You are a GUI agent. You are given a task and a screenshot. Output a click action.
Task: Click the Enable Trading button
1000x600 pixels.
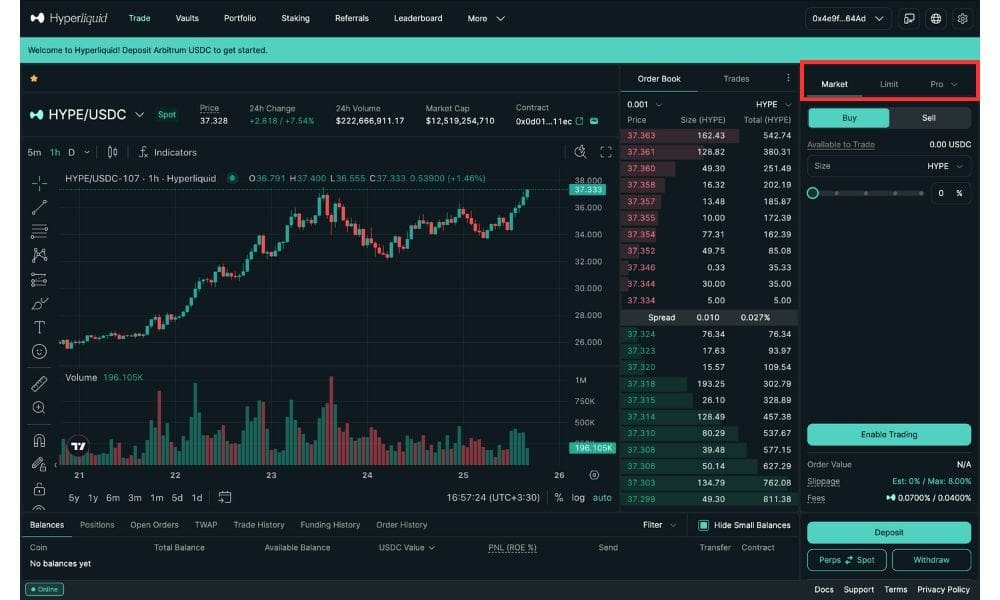pos(888,434)
